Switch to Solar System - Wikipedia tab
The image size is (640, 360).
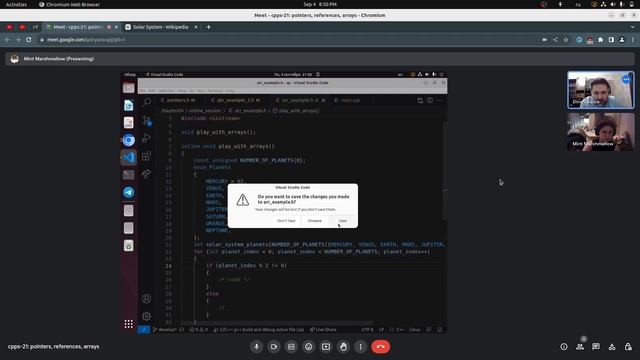(x=160, y=27)
